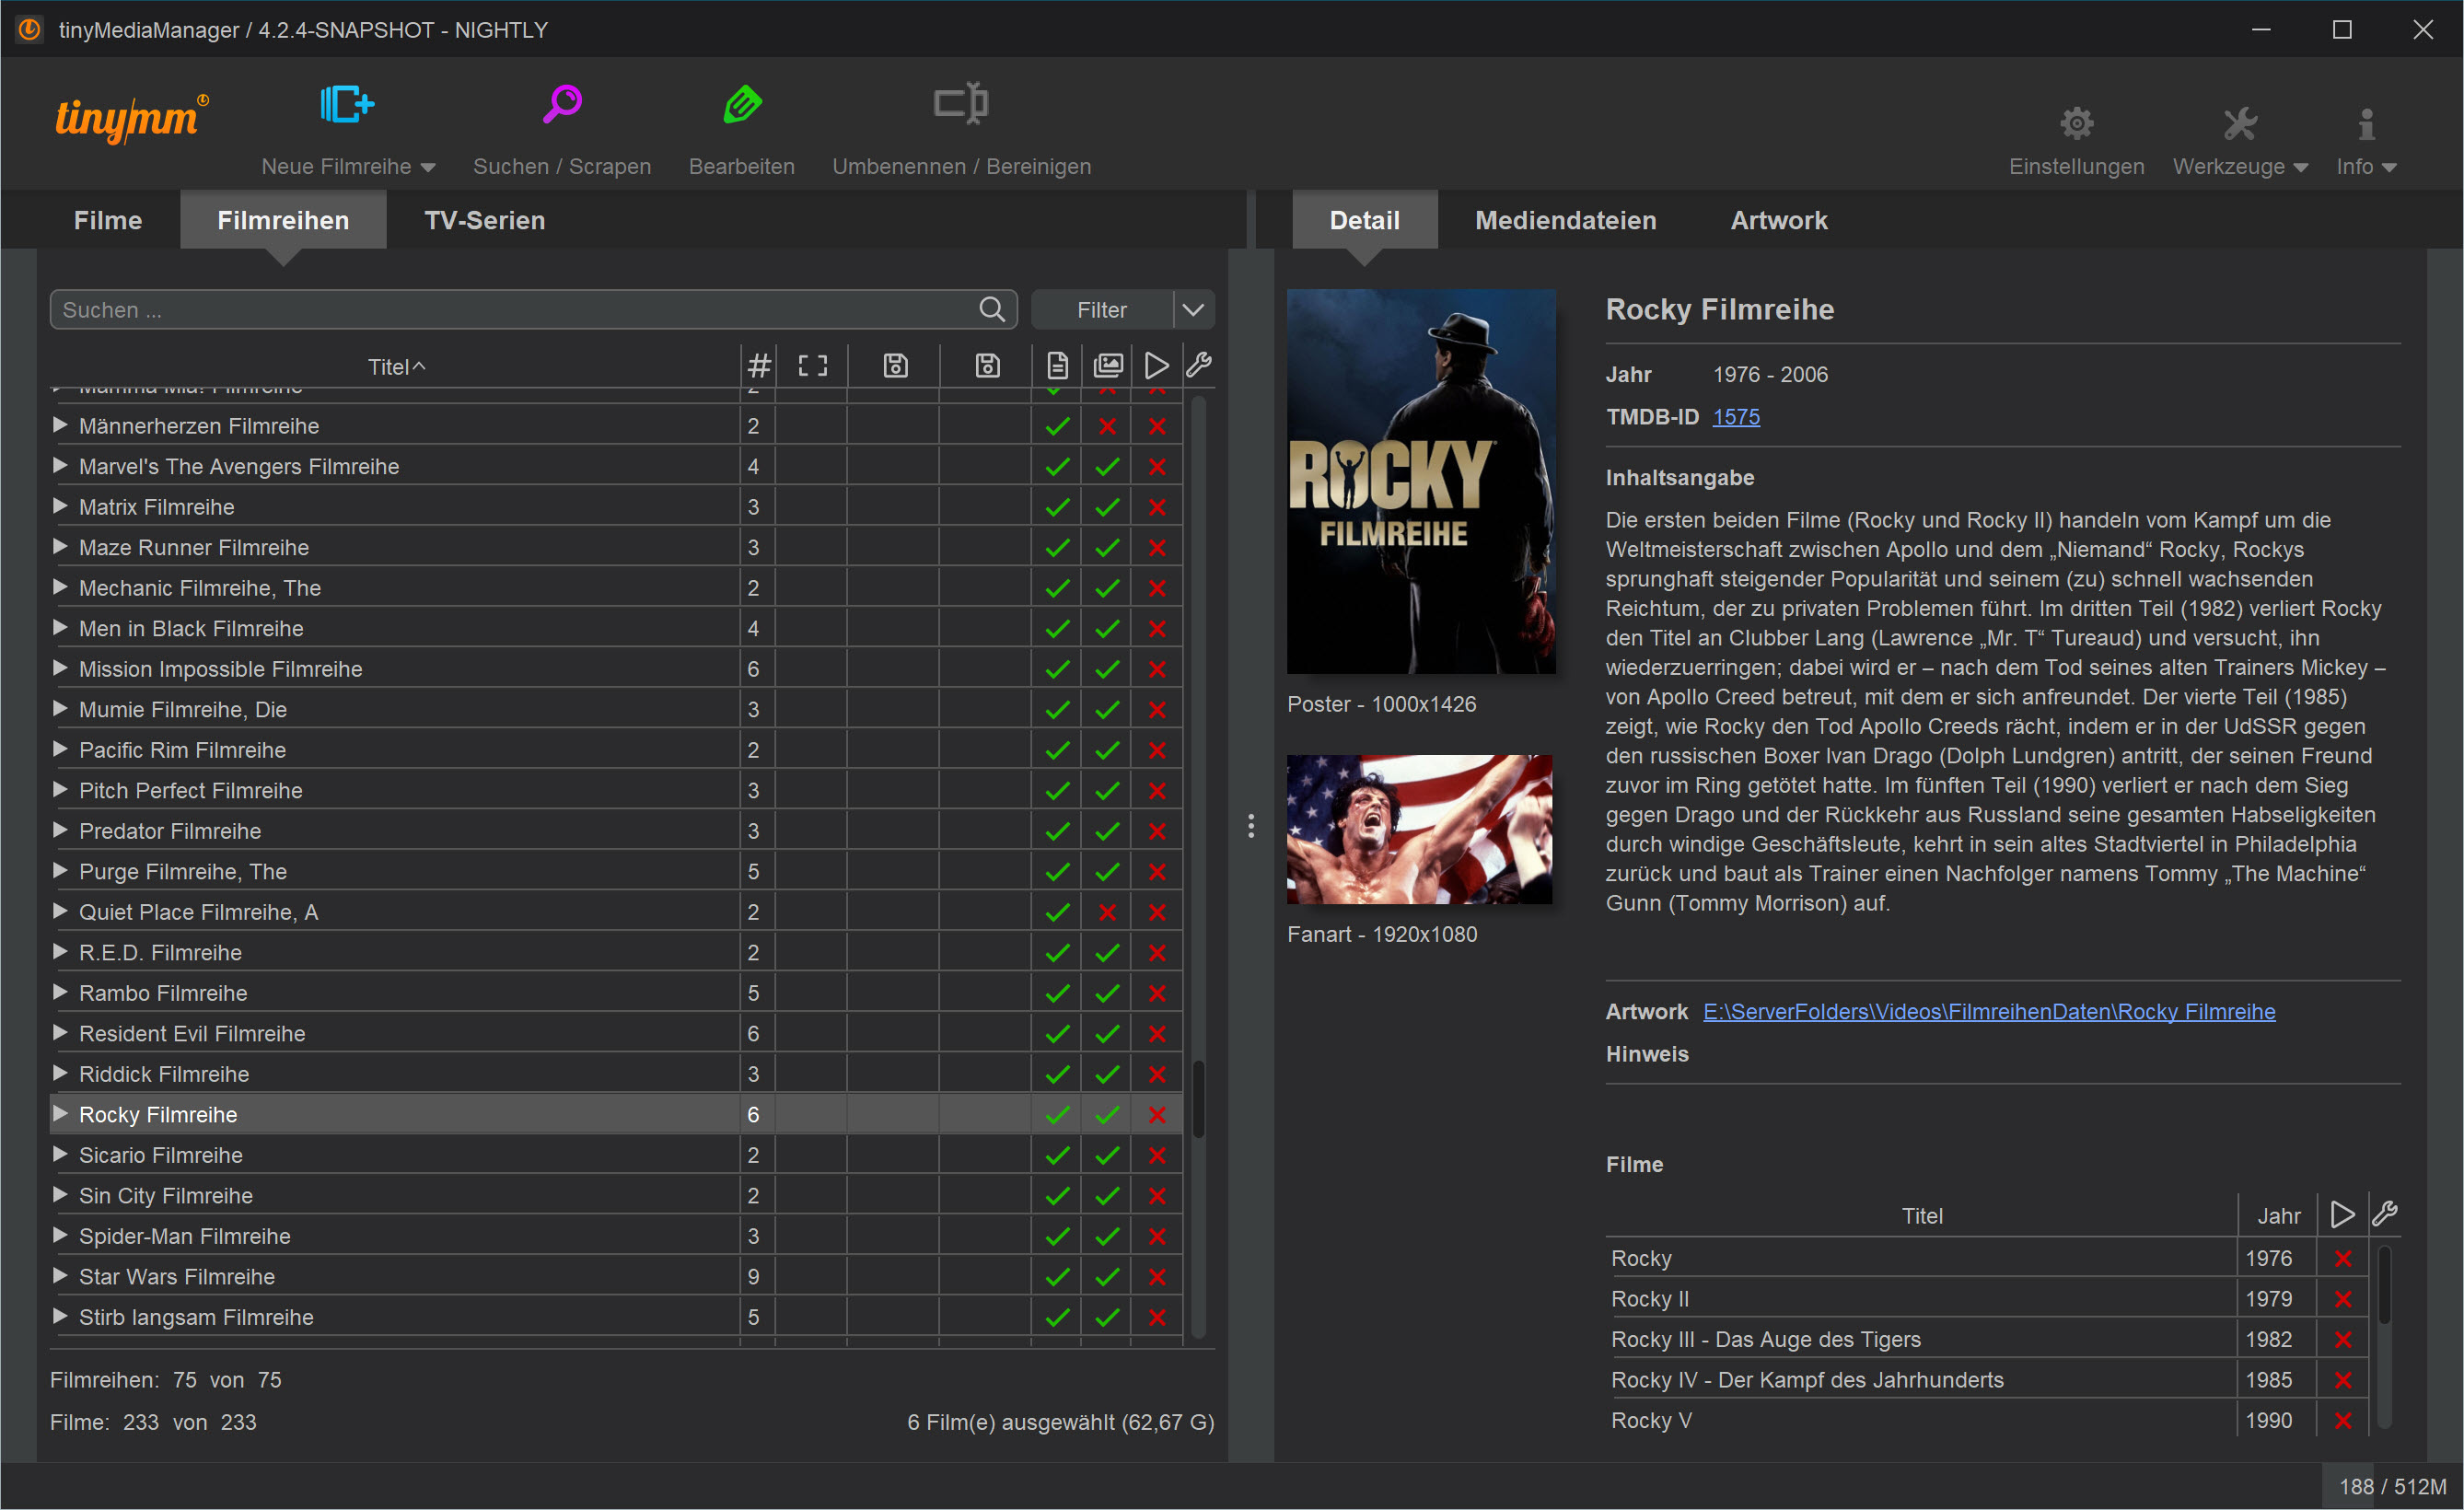Viewport: 2464px width, 1510px height.
Task: Click the red X in Rocky IV row
Action: (x=2342, y=1380)
